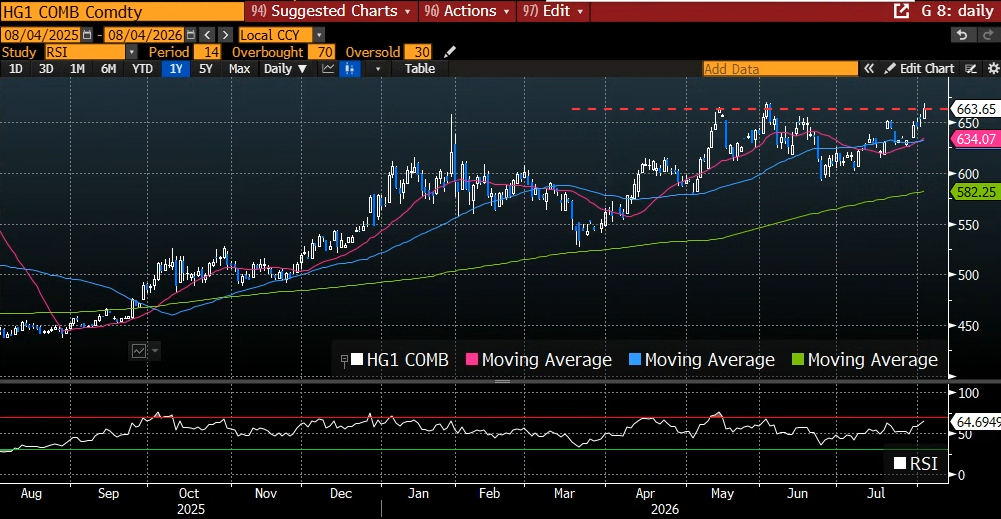The height and width of the screenshot is (519, 1001).
Task: Click the G 8: daily title text
Action: [x=957, y=11]
